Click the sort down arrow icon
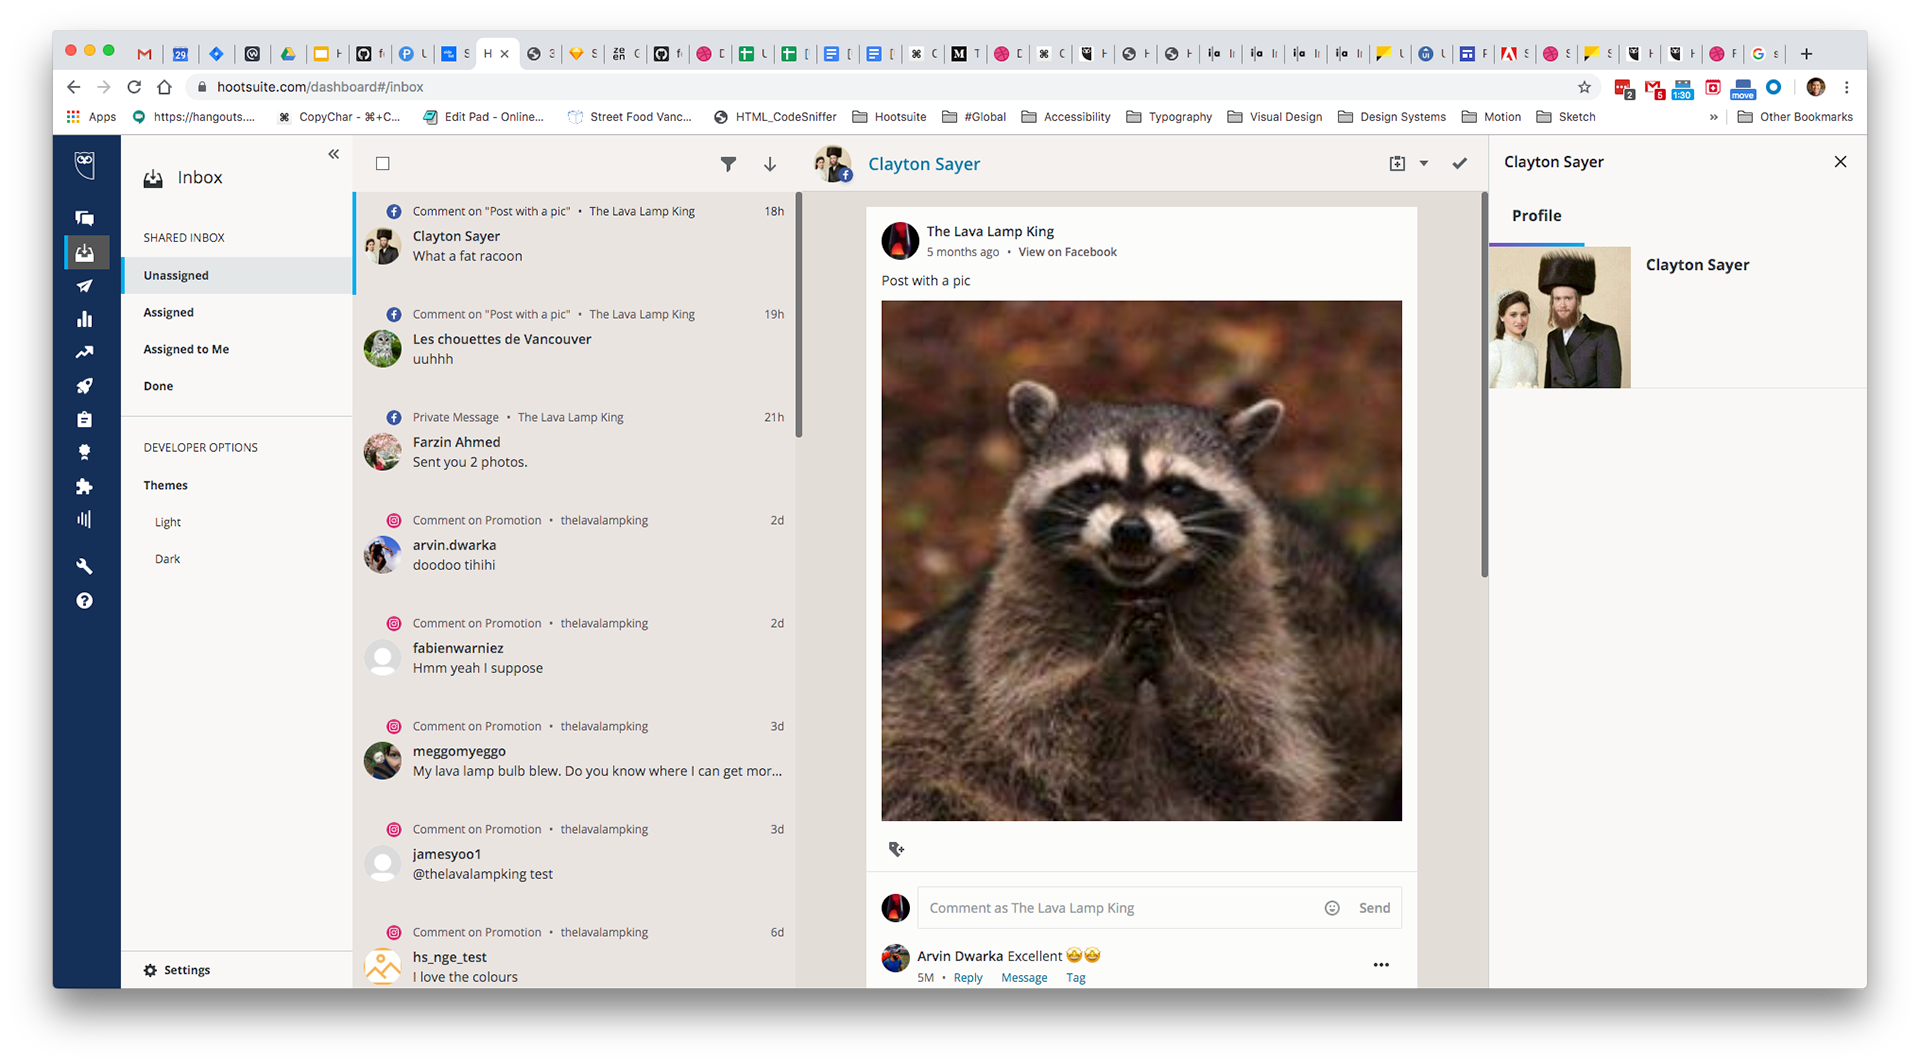This screenshot has width=1920, height=1064. tap(770, 164)
